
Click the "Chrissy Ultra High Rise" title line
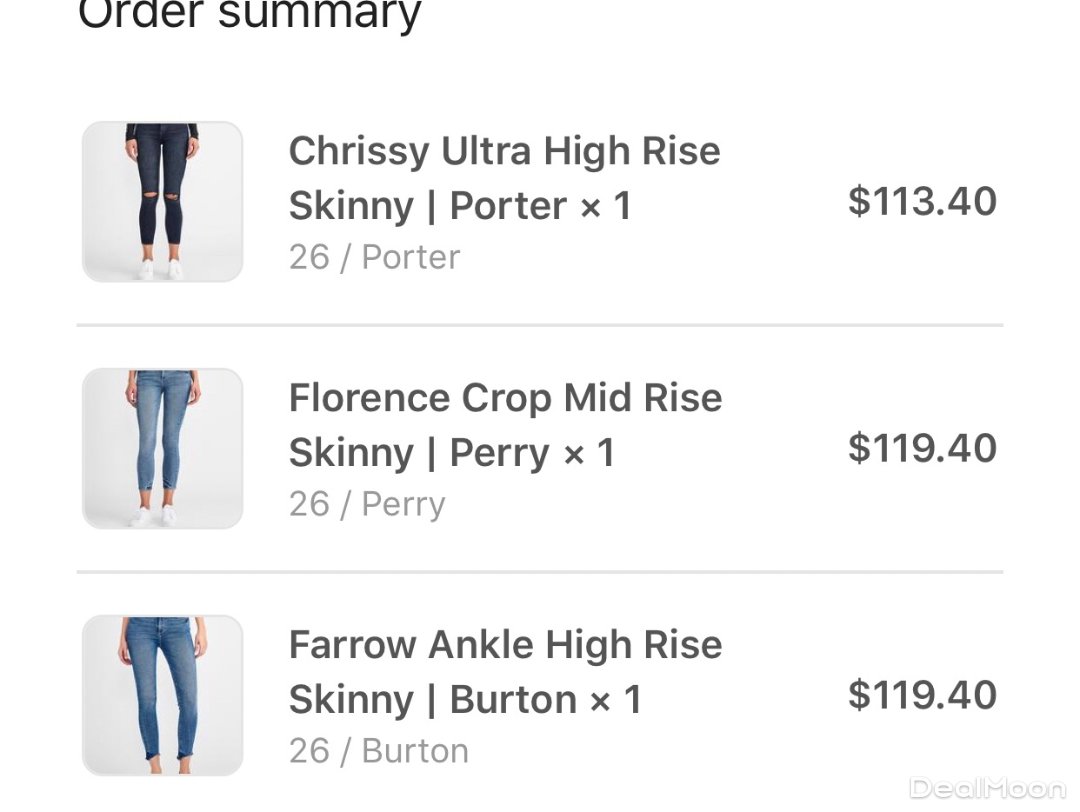pyautogui.click(x=504, y=152)
